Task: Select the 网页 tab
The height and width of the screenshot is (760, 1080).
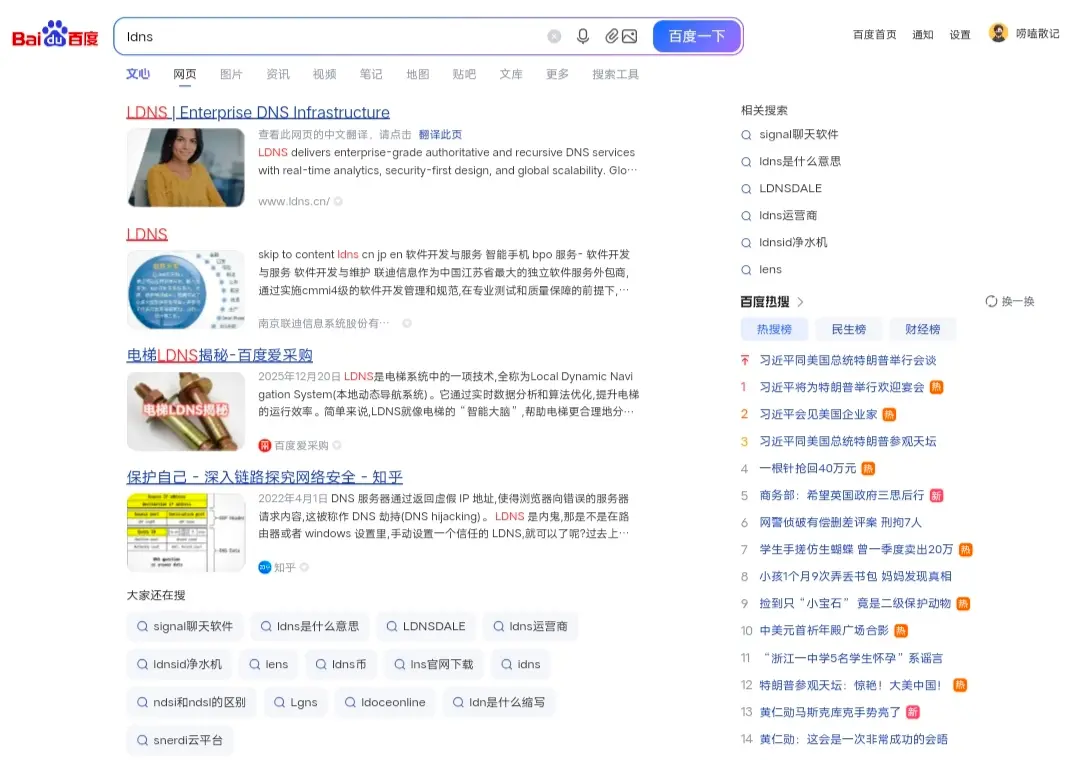Action: point(185,74)
